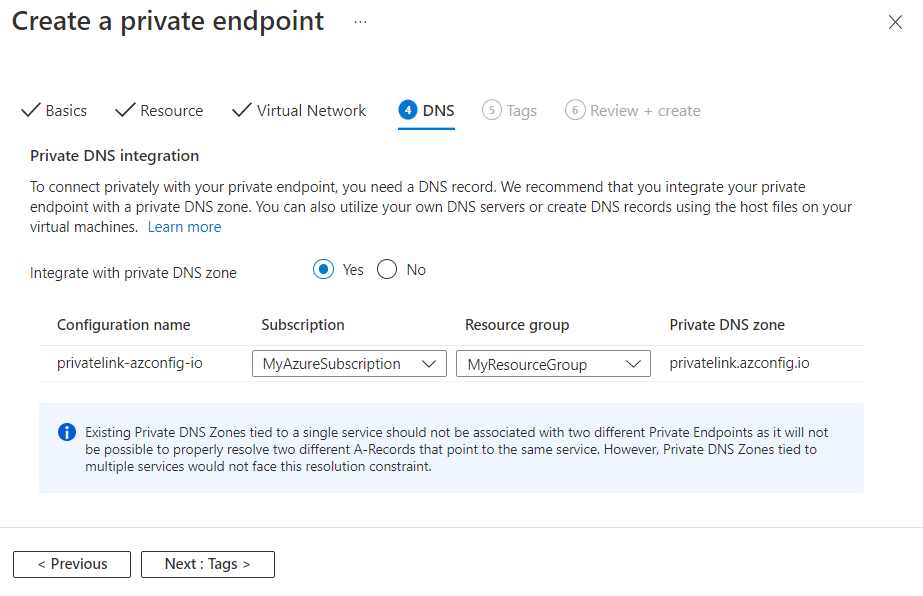Click the Previous button
923x596 pixels.
tap(71, 564)
